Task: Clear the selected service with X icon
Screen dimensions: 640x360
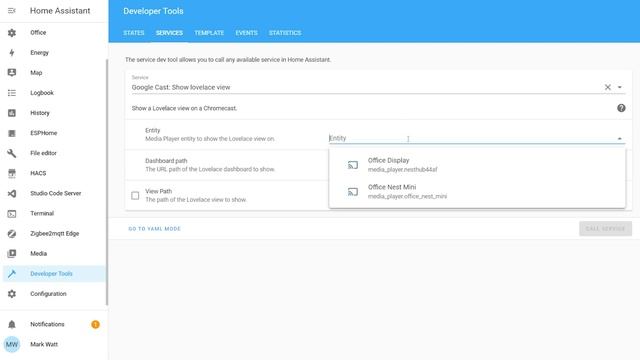Action: click(x=607, y=87)
